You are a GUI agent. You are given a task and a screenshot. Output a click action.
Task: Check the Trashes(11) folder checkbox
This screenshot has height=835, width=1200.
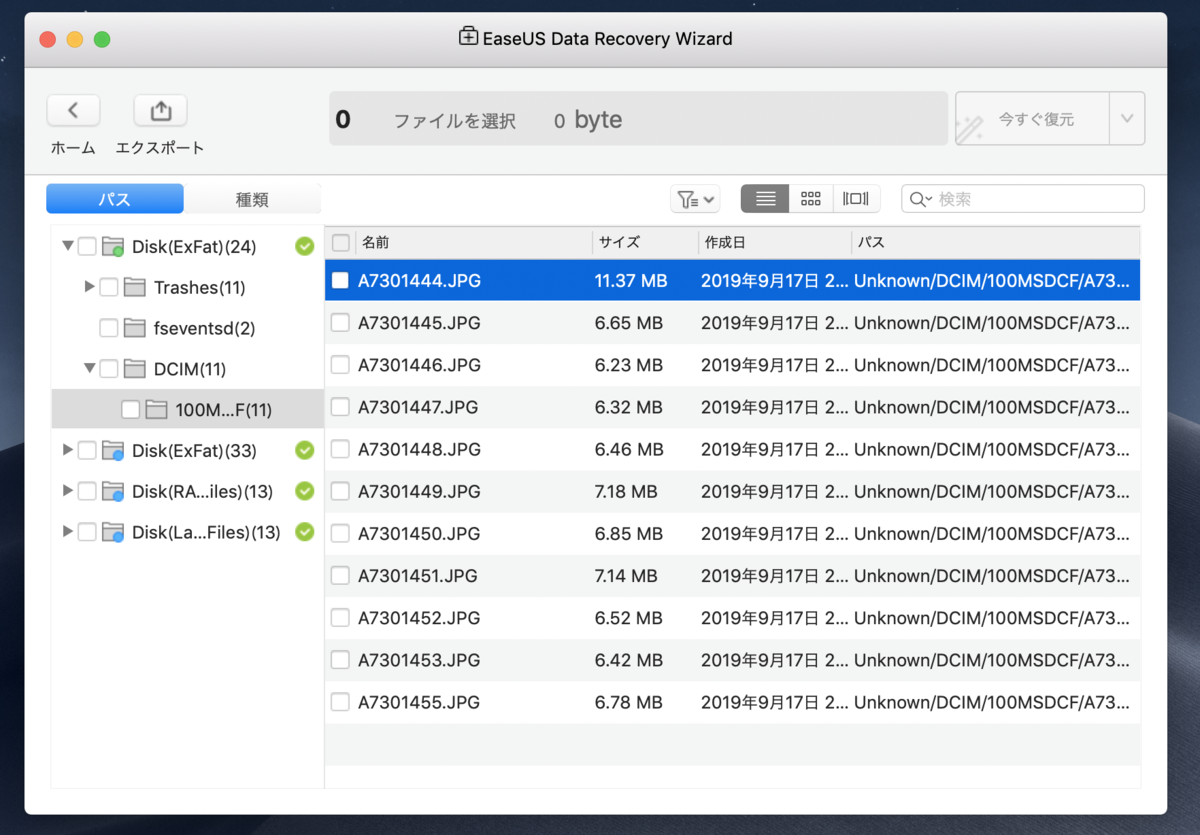coord(109,288)
